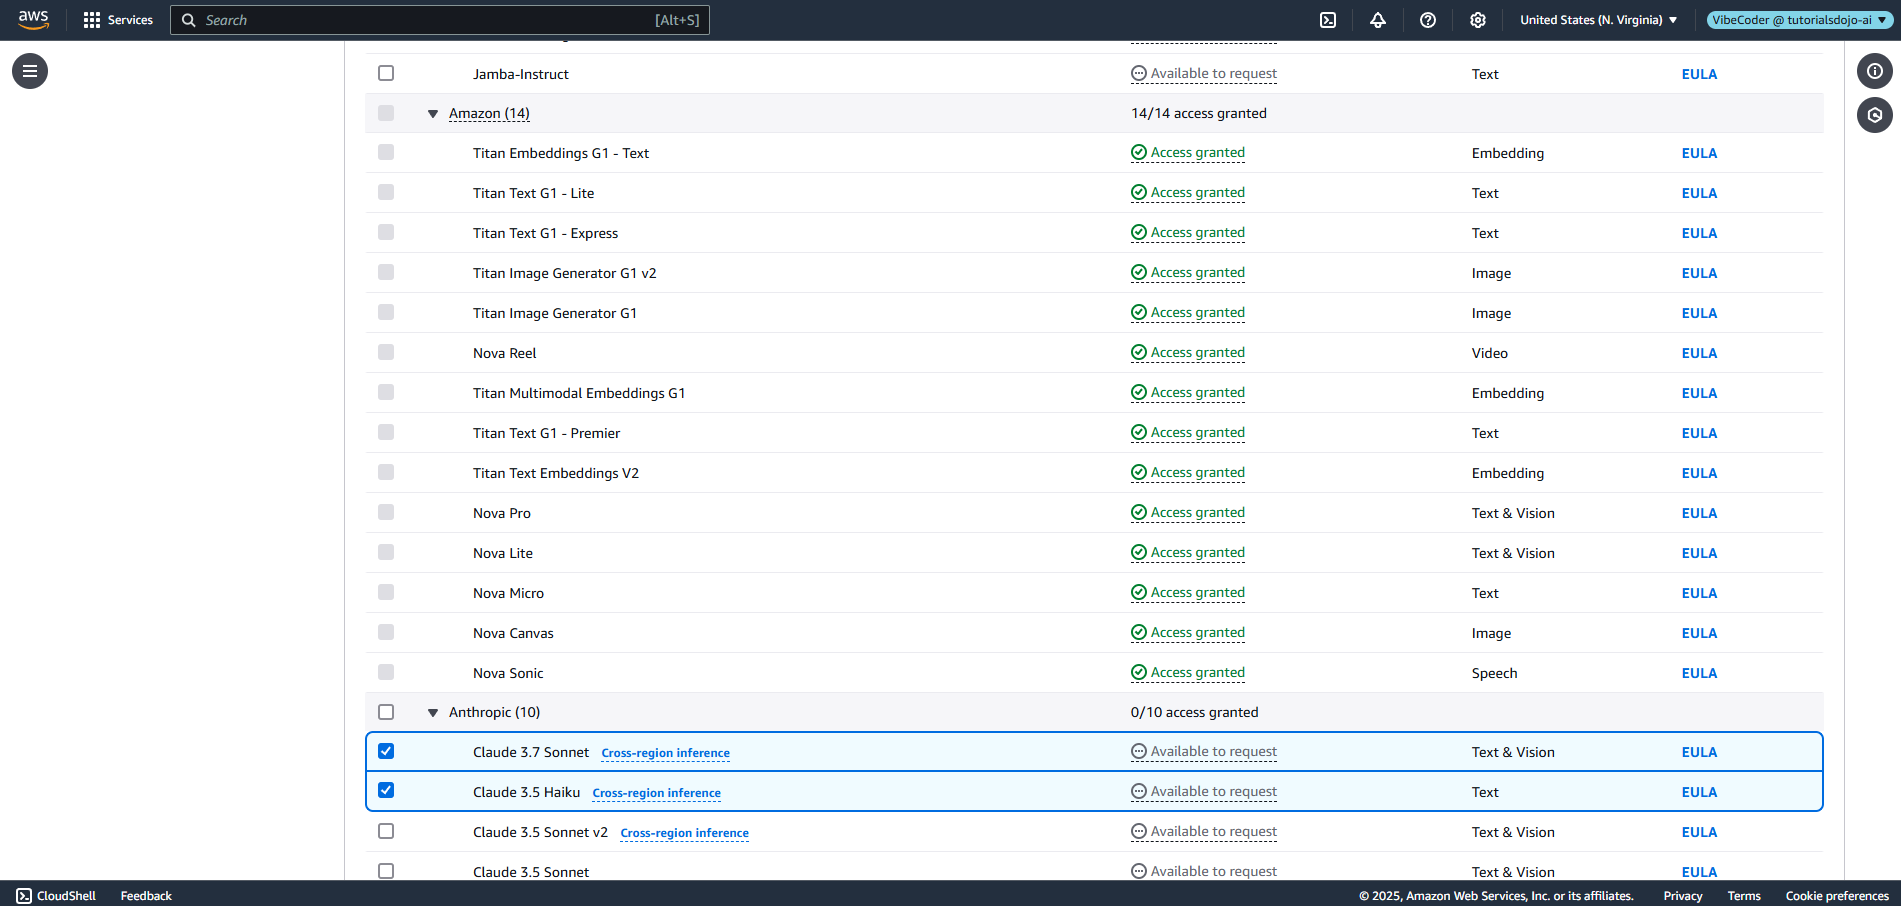The image size is (1901, 906).
Task: Click CloudShell in the bottom bar
Action: coord(57,895)
